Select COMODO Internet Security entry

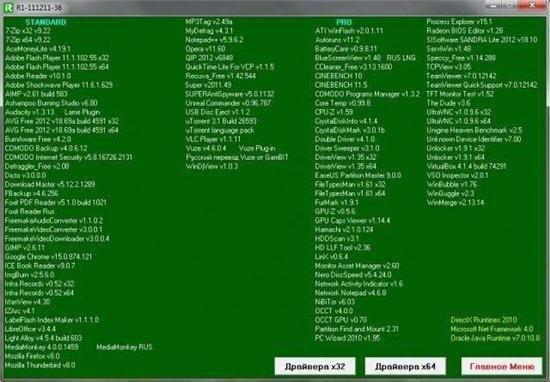pos(69,158)
